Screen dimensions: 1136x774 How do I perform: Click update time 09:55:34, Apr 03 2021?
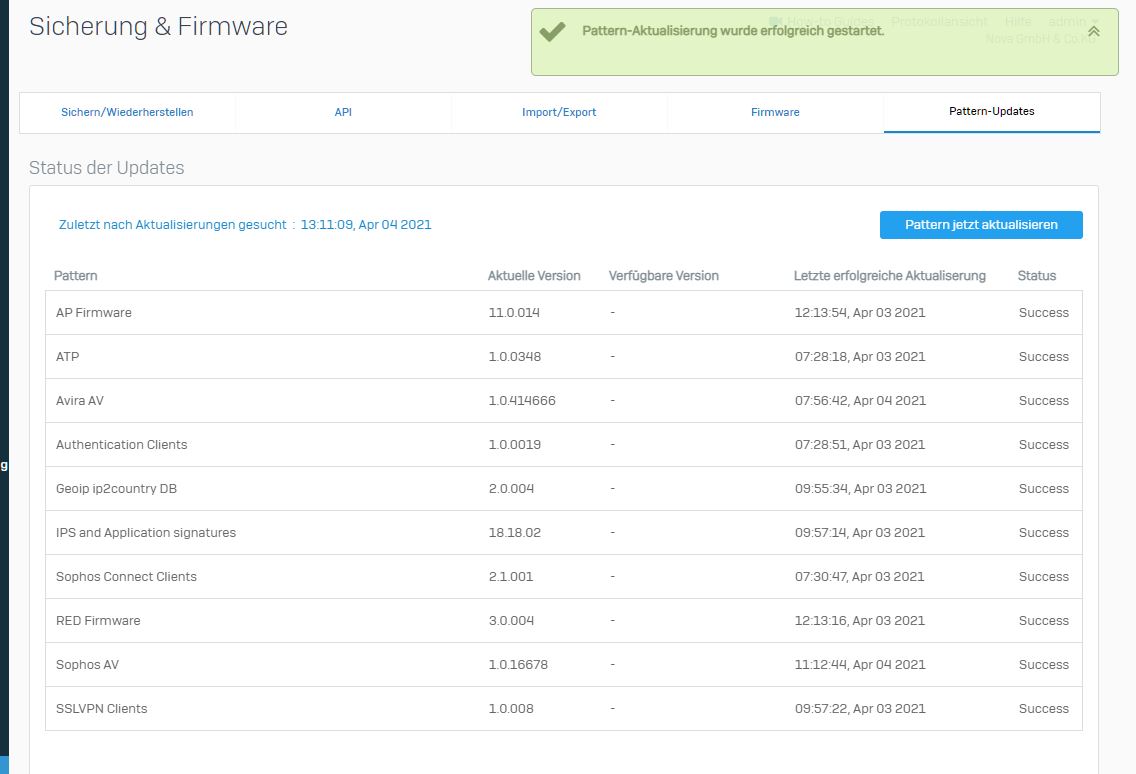pyautogui.click(x=861, y=488)
